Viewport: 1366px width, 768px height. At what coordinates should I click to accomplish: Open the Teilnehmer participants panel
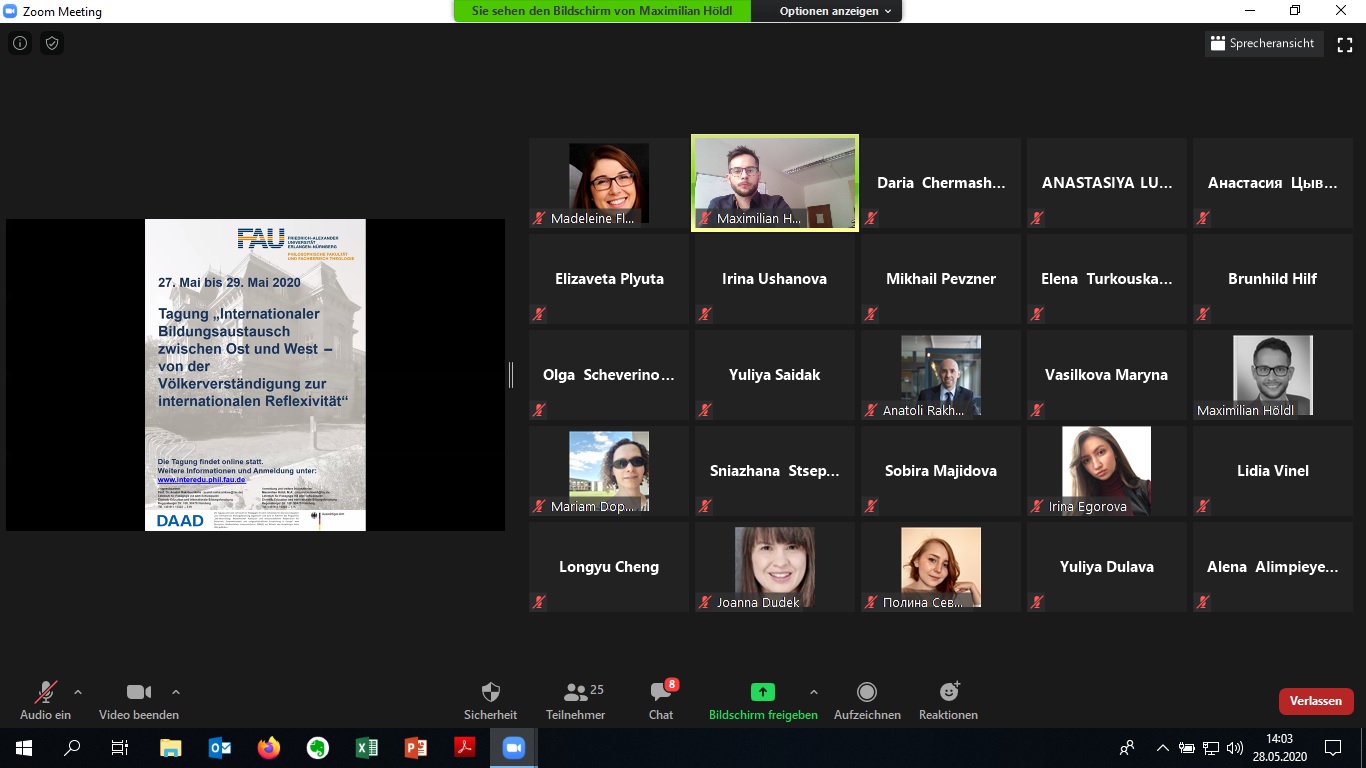click(575, 700)
